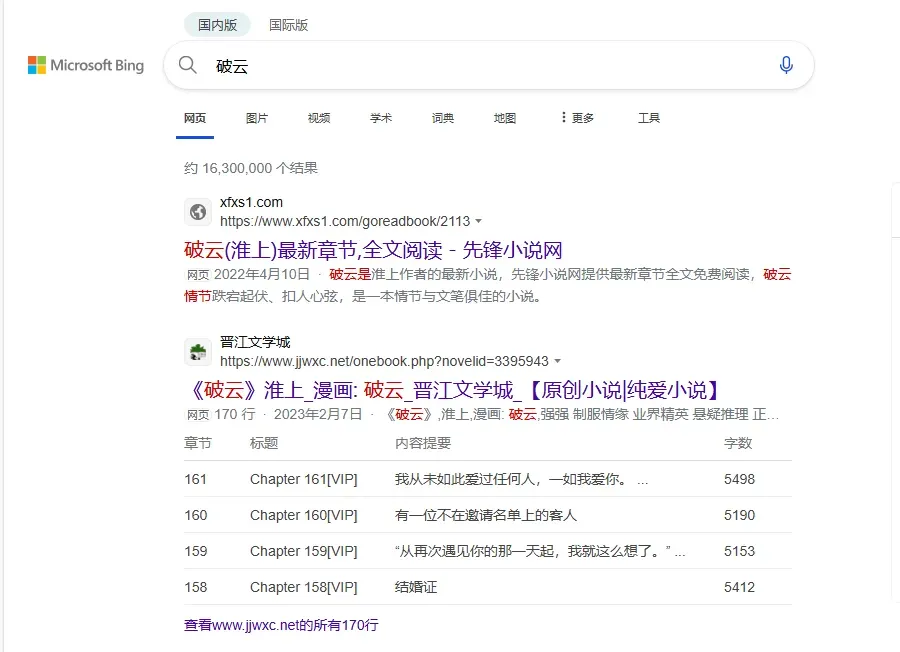900x652 pixels.
Task: Open the 学术 tab
Action: tap(381, 118)
